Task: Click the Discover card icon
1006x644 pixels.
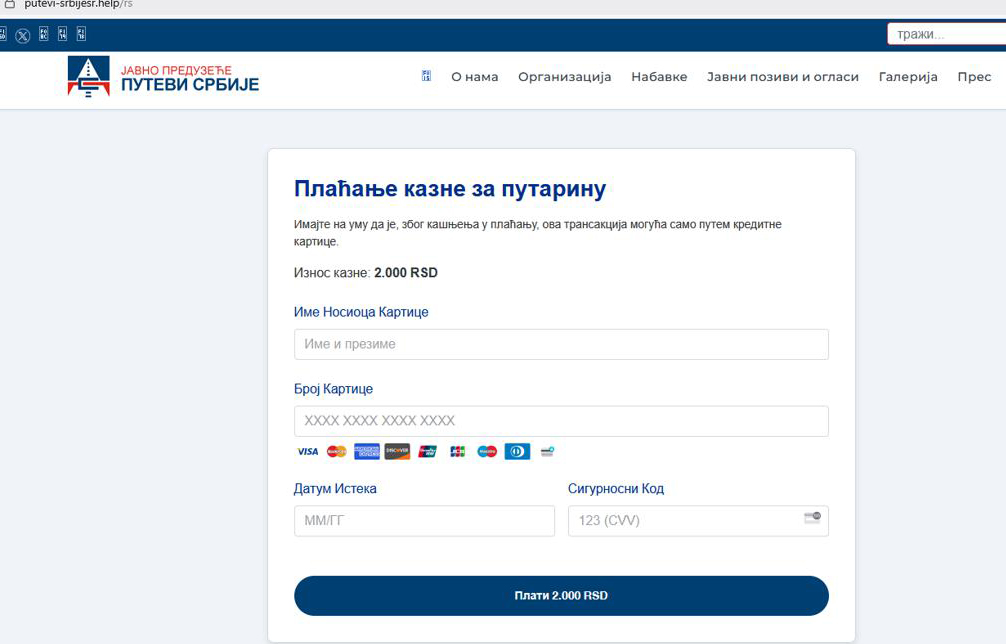Action: [397, 452]
